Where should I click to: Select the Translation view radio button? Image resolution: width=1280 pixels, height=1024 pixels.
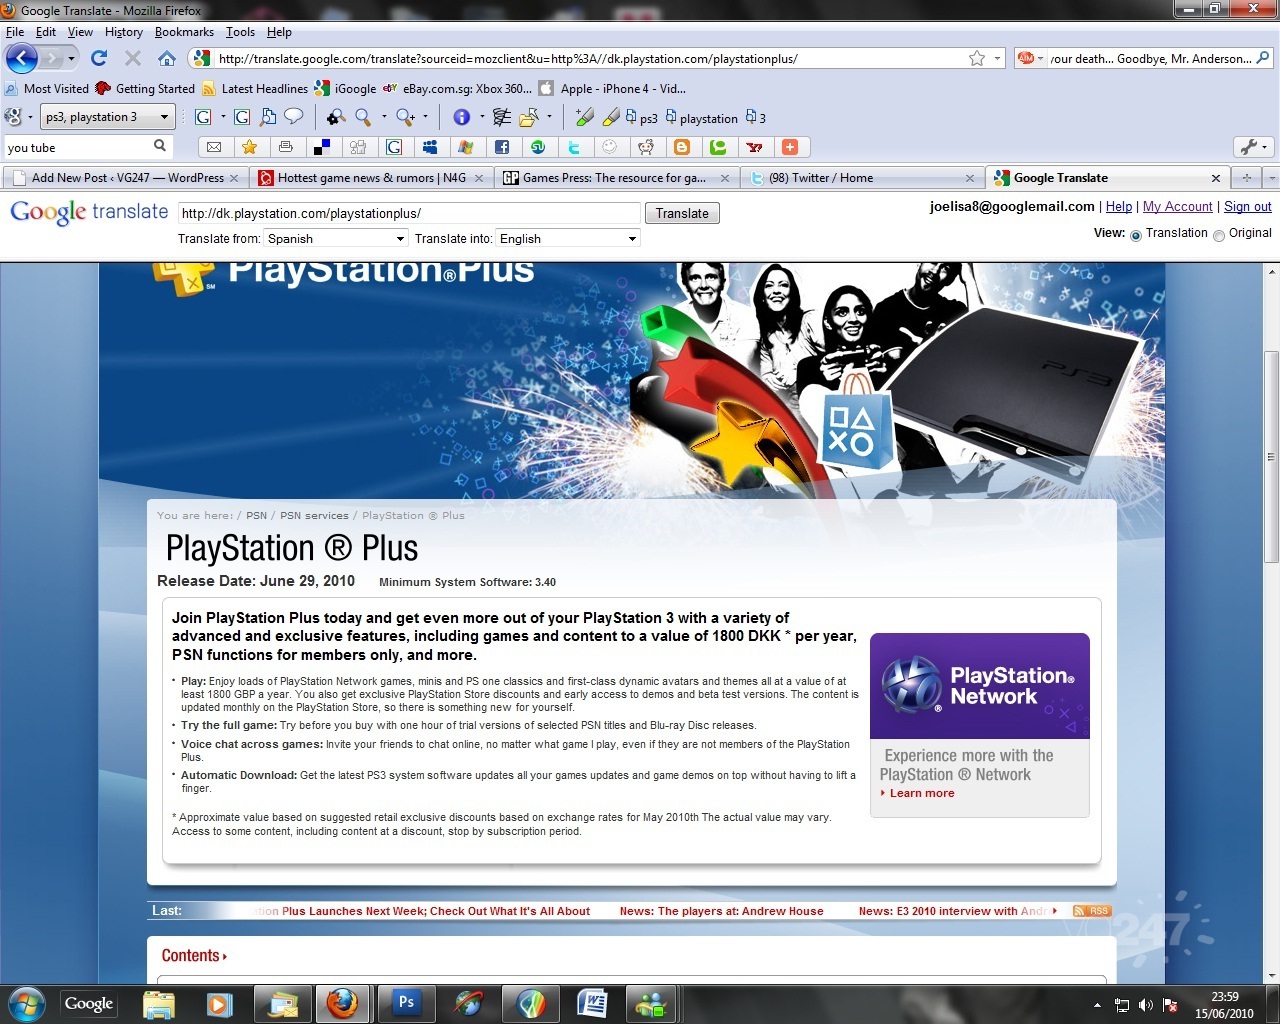(1135, 236)
